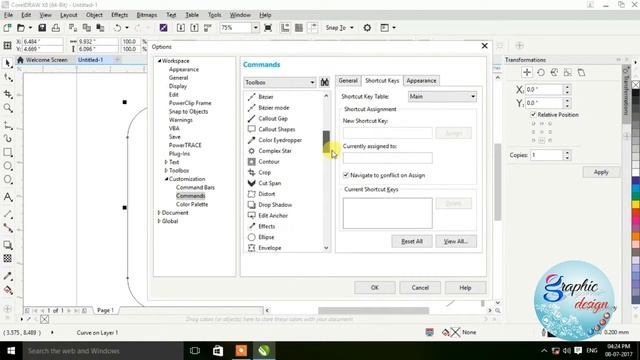Click the Position icon in Transformations docker
640x360 pixels.
coord(527,73)
